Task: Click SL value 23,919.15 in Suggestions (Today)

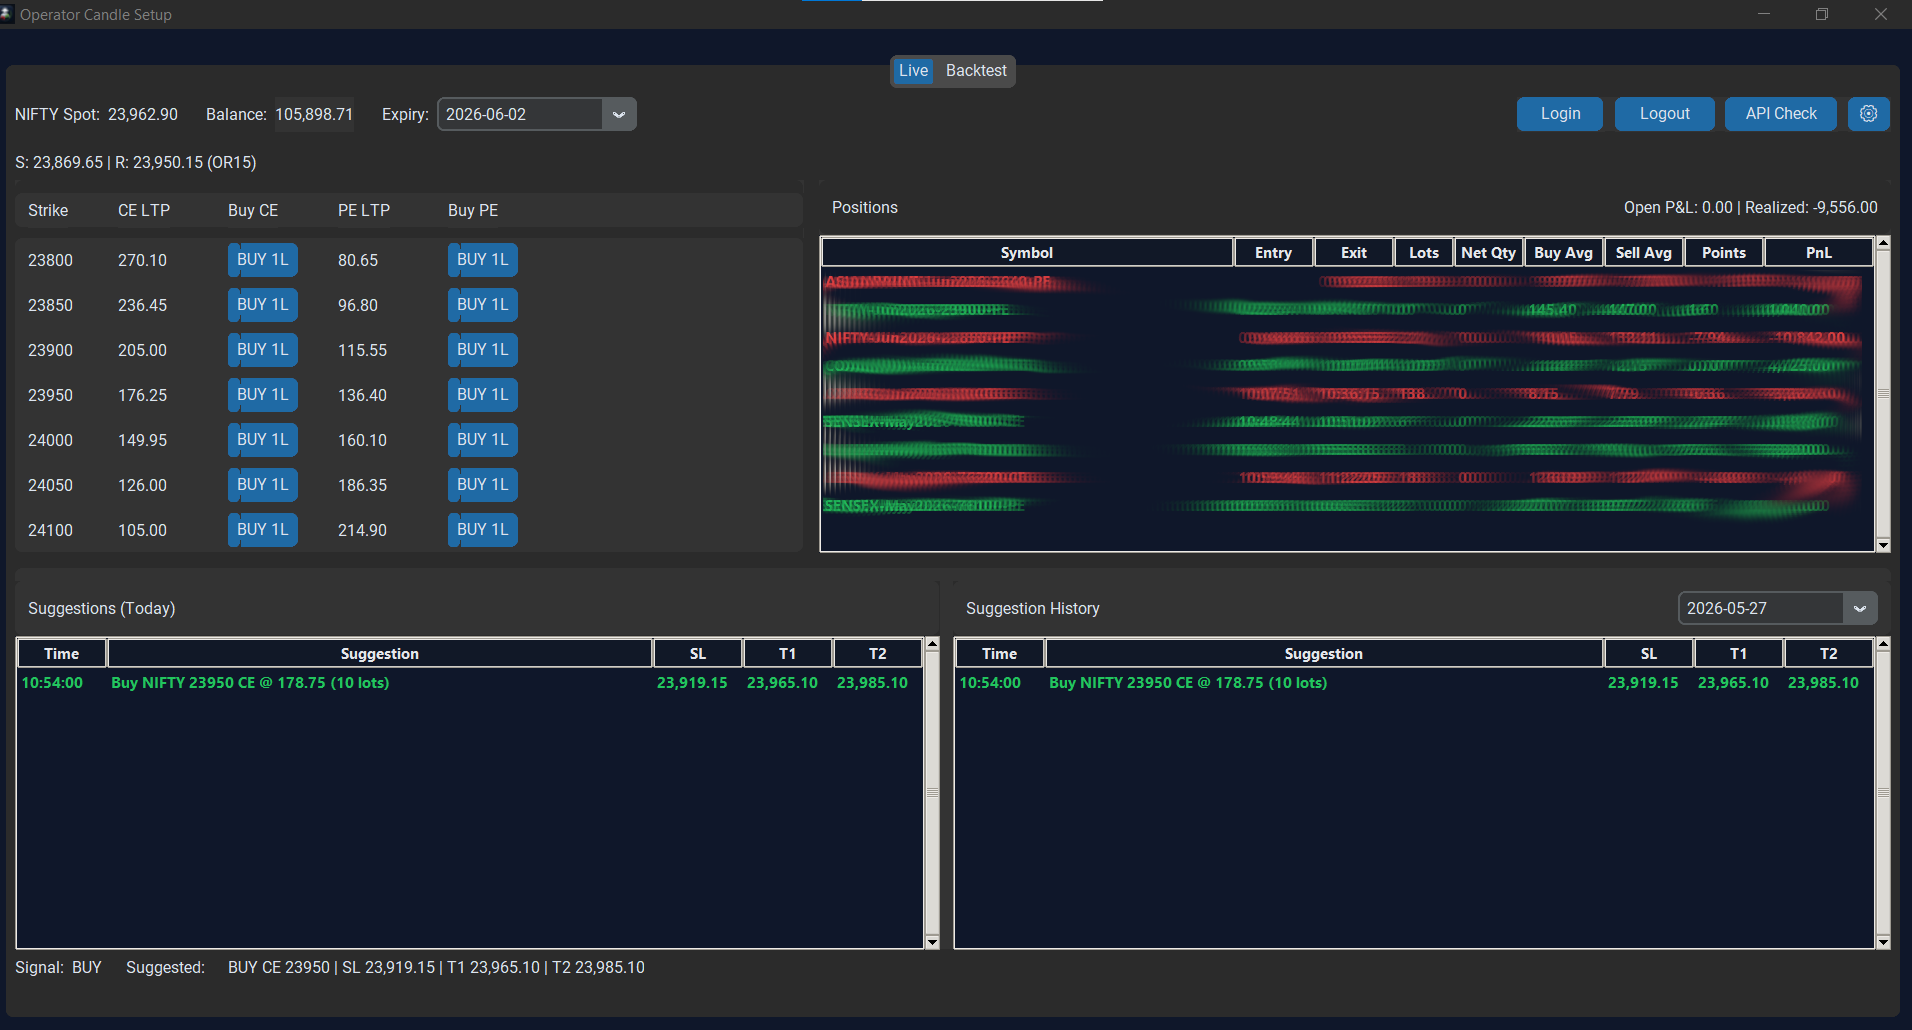Action: pyautogui.click(x=692, y=683)
